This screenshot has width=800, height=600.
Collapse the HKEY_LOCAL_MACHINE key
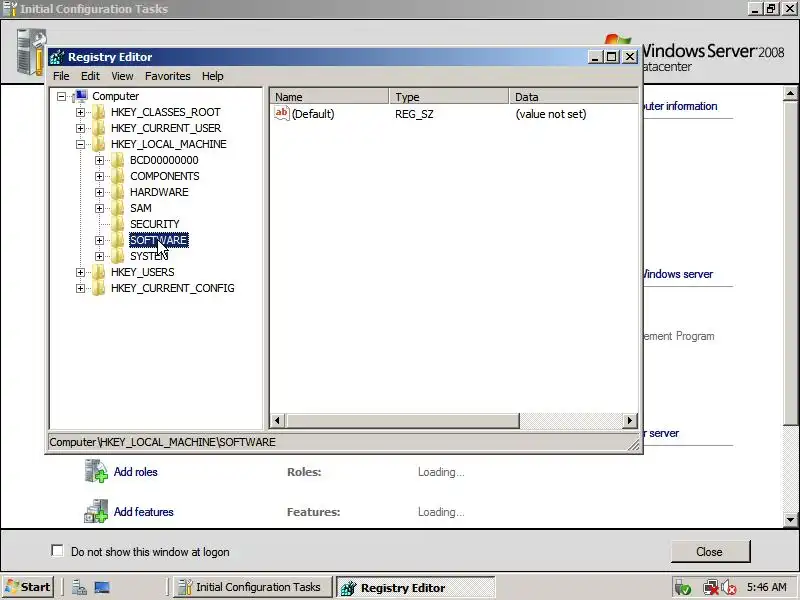(x=80, y=144)
